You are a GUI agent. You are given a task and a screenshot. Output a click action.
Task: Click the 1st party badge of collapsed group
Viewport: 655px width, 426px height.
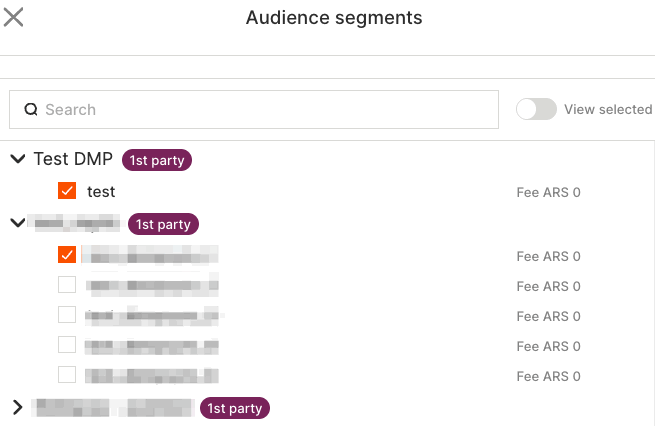coord(235,408)
